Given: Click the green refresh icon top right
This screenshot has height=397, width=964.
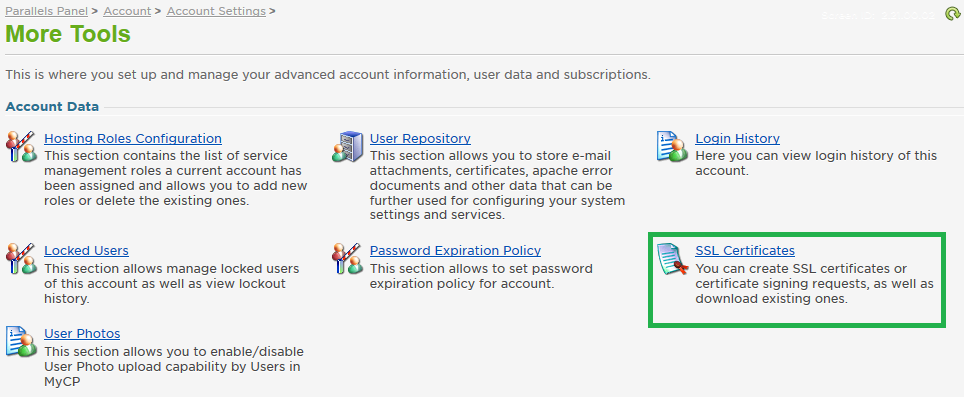Looking at the screenshot, I should point(952,14).
